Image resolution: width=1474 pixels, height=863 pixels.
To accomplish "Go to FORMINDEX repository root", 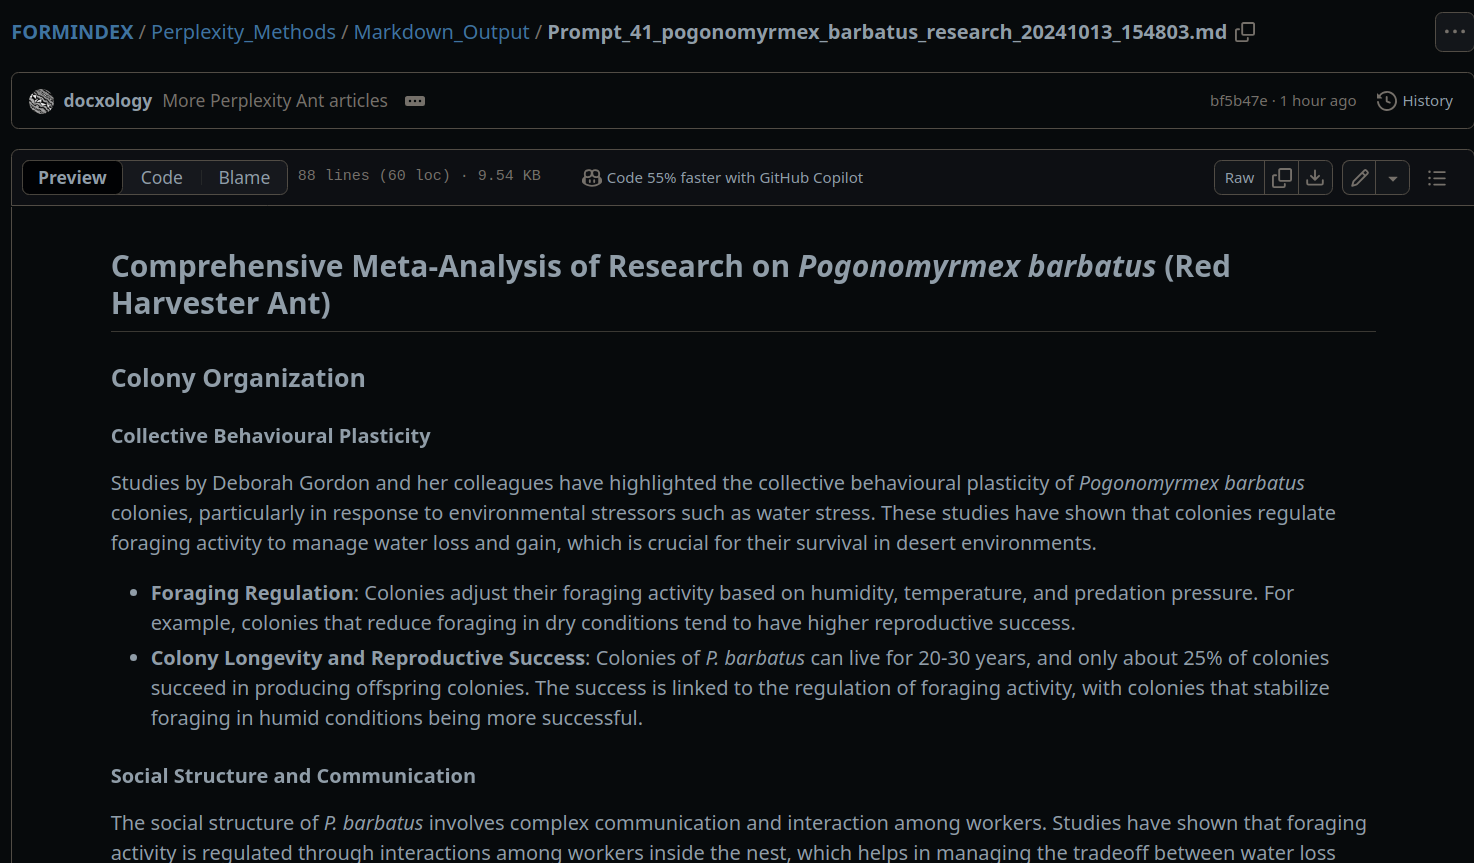I will click(x=72, y=32).
